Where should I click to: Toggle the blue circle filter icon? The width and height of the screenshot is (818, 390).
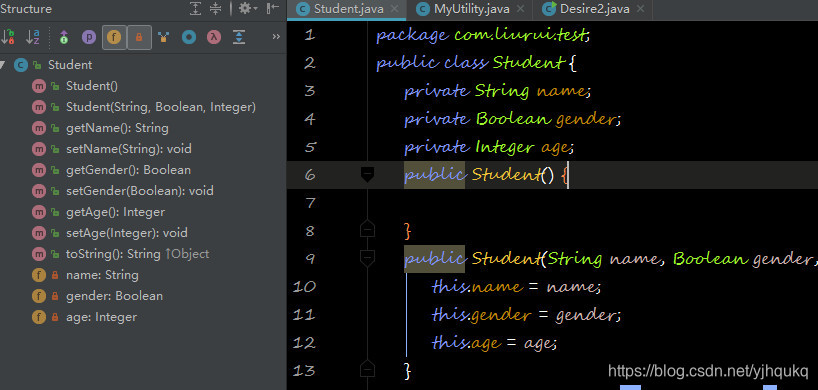pos(189,37)
